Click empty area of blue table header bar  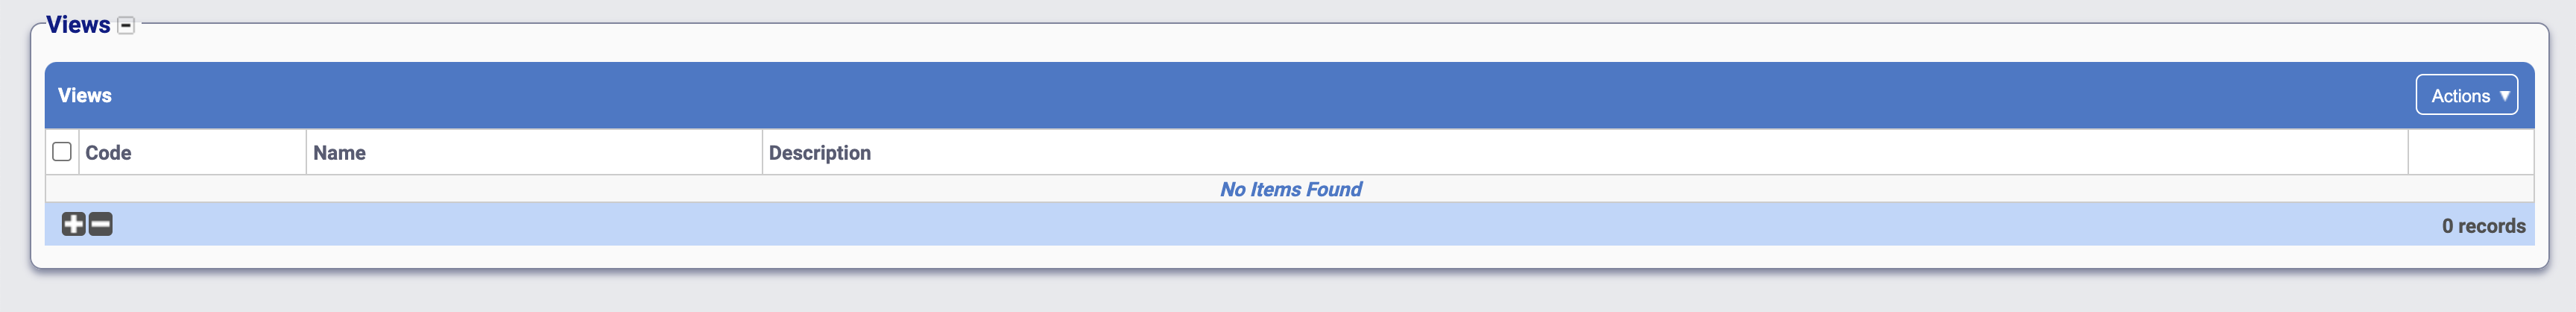point(1200,95)
